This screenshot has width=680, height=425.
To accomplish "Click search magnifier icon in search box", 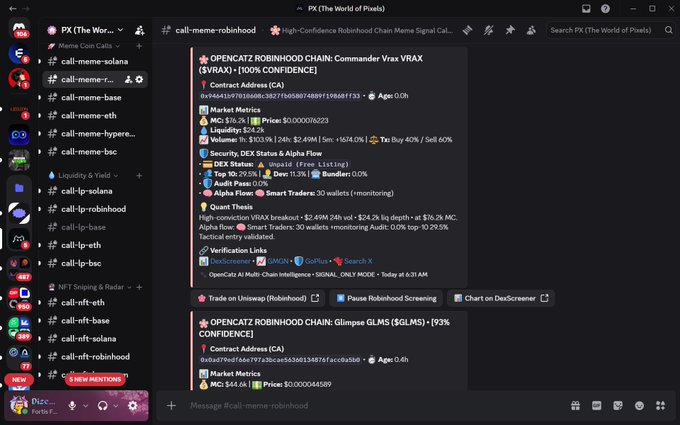I will (x=668, y=30).
